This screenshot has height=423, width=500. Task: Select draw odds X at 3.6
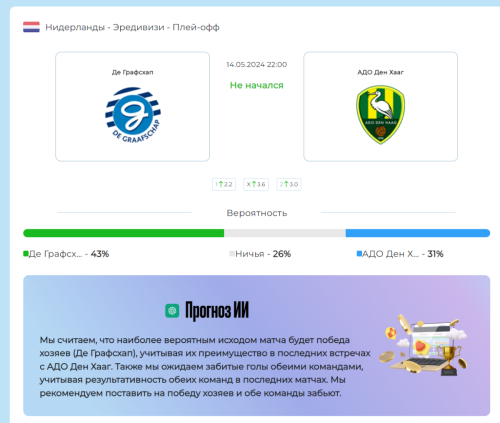tap(256, 184)
